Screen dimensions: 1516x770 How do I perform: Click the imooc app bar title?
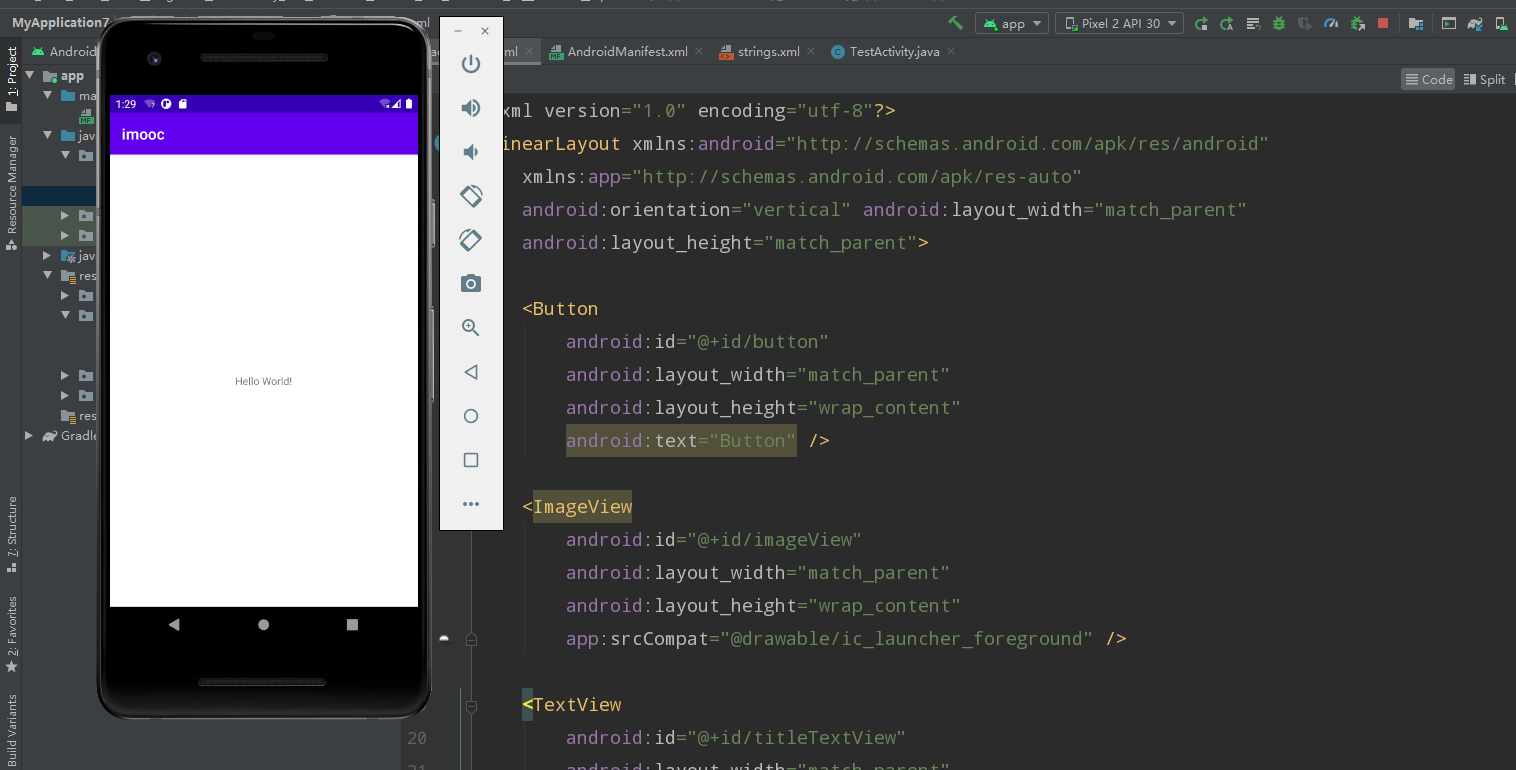(x=143, y=134)
